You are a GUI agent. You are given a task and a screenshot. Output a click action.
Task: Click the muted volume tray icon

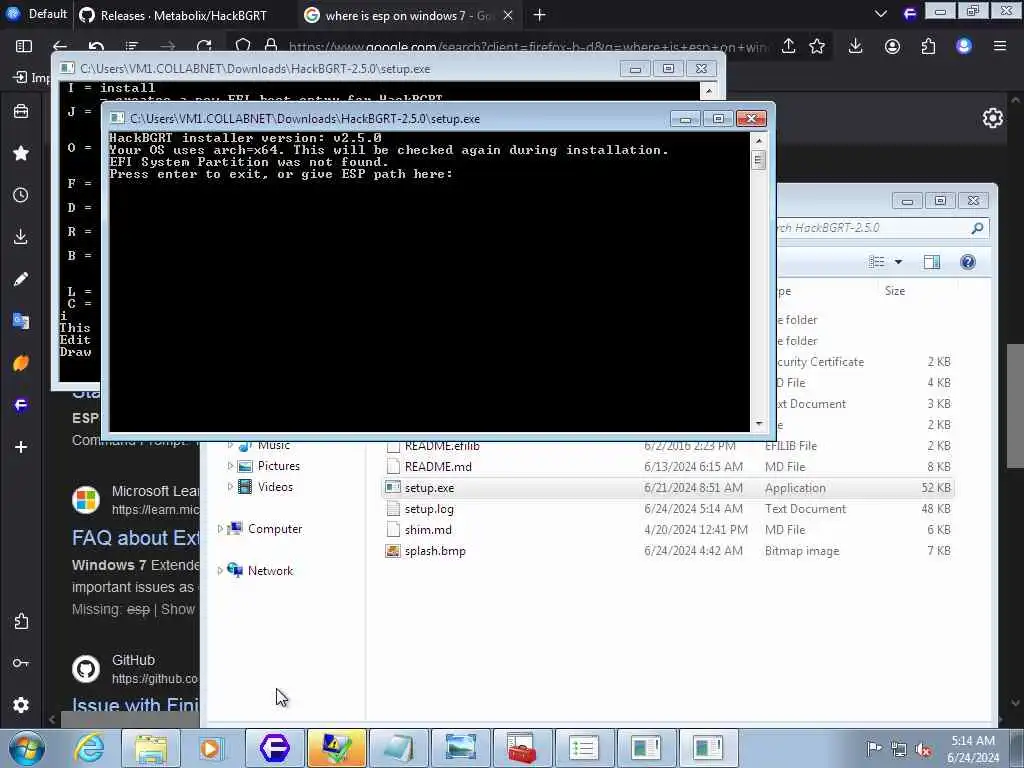[923, 750]
